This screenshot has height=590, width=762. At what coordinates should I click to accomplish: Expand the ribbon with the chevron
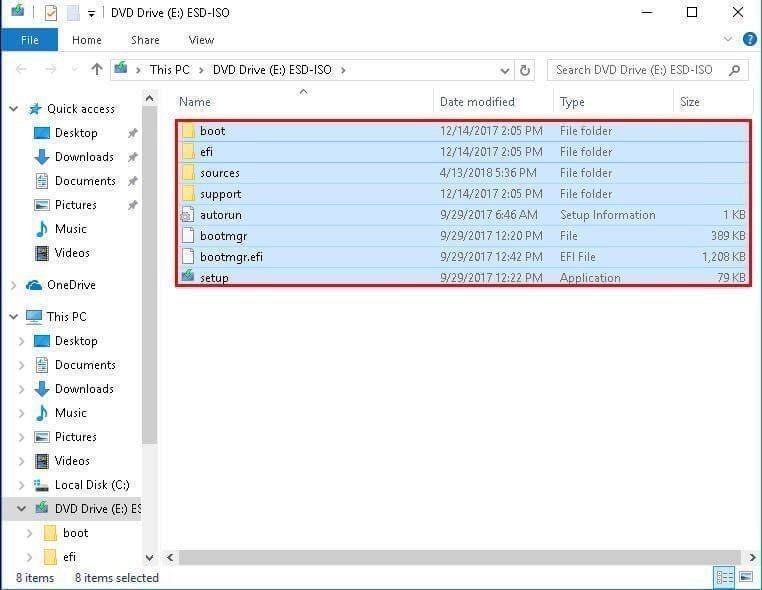click(727, 39)
